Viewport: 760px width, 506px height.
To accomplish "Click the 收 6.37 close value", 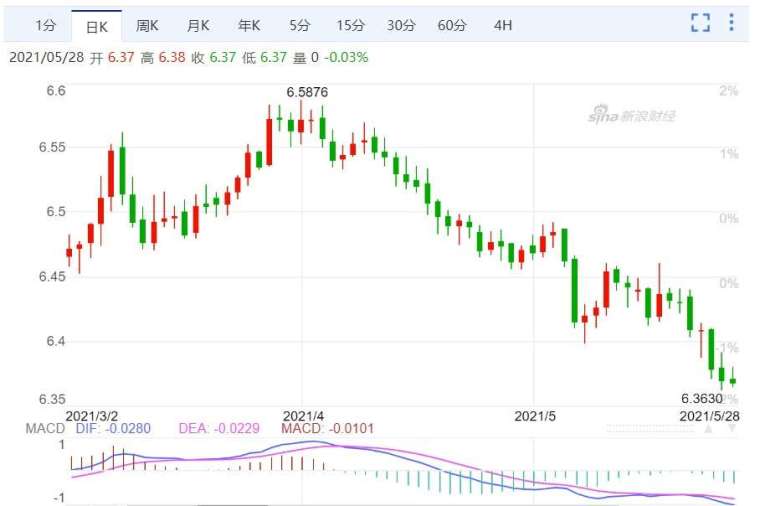I will tap(214, 57).
